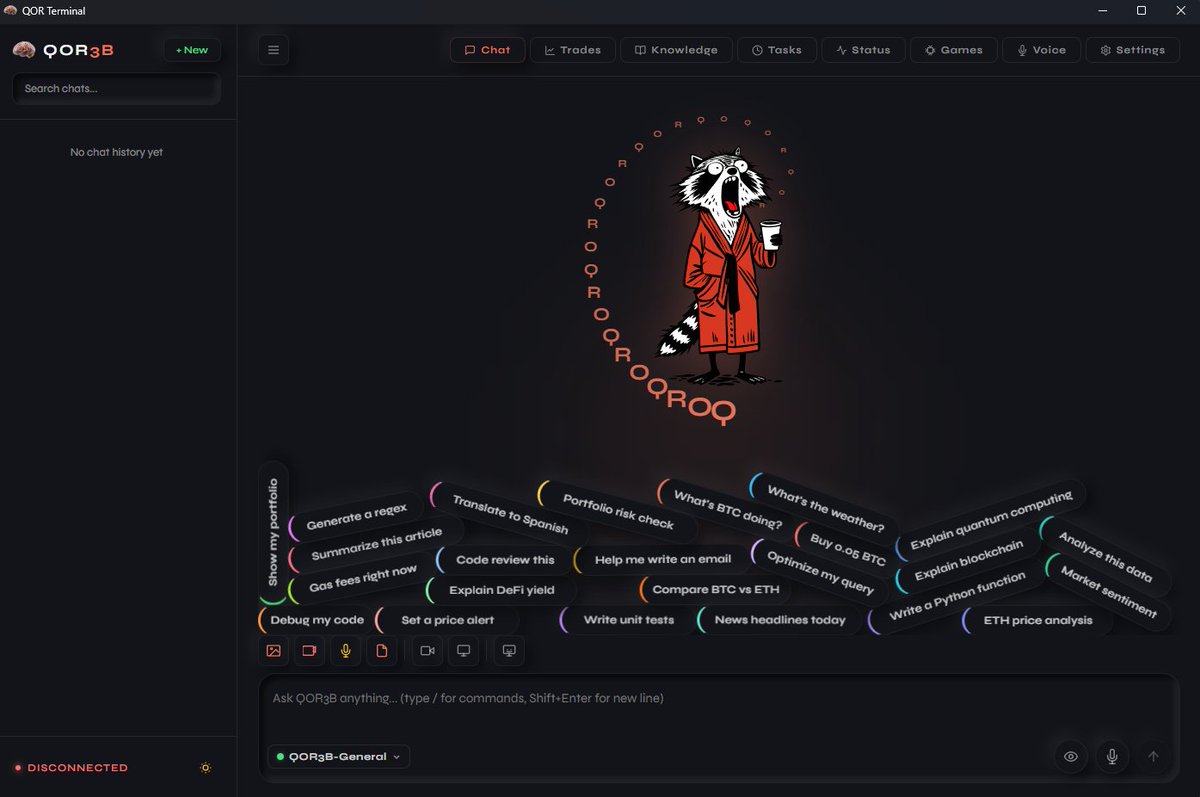Click the DISCONNECTED status indicator

point(71,768)
